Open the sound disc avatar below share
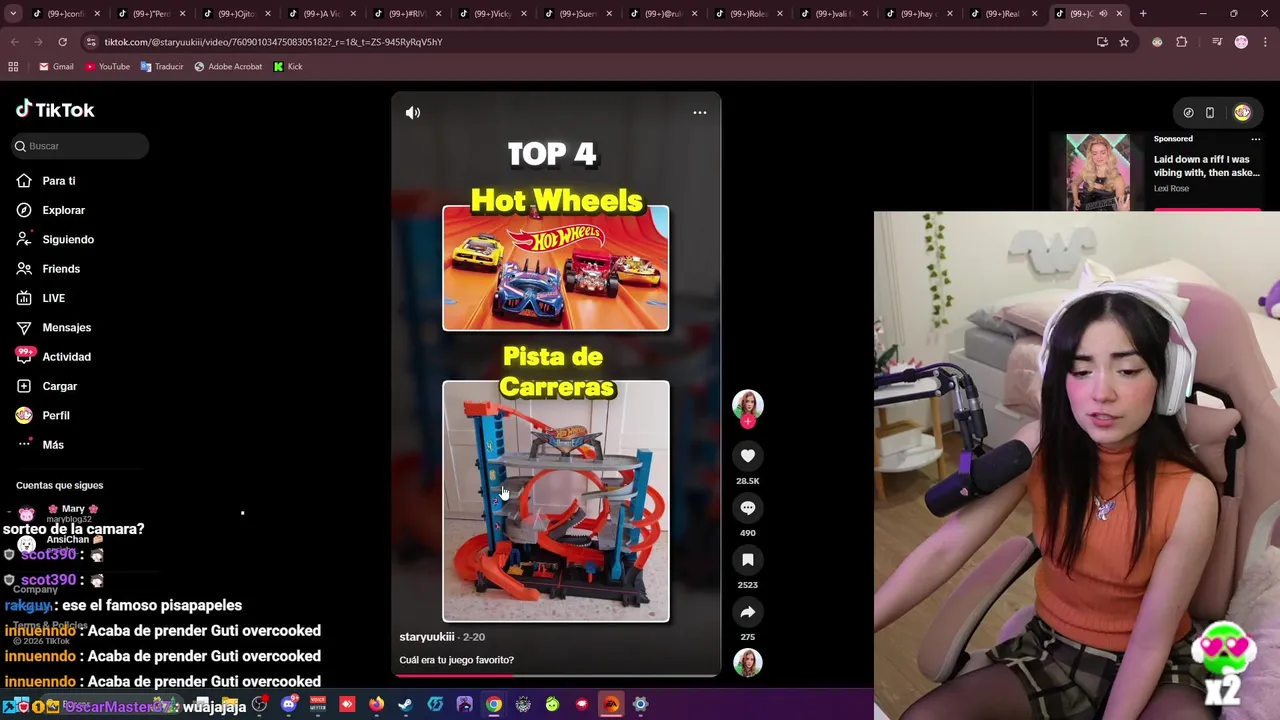 pos(748,662)
